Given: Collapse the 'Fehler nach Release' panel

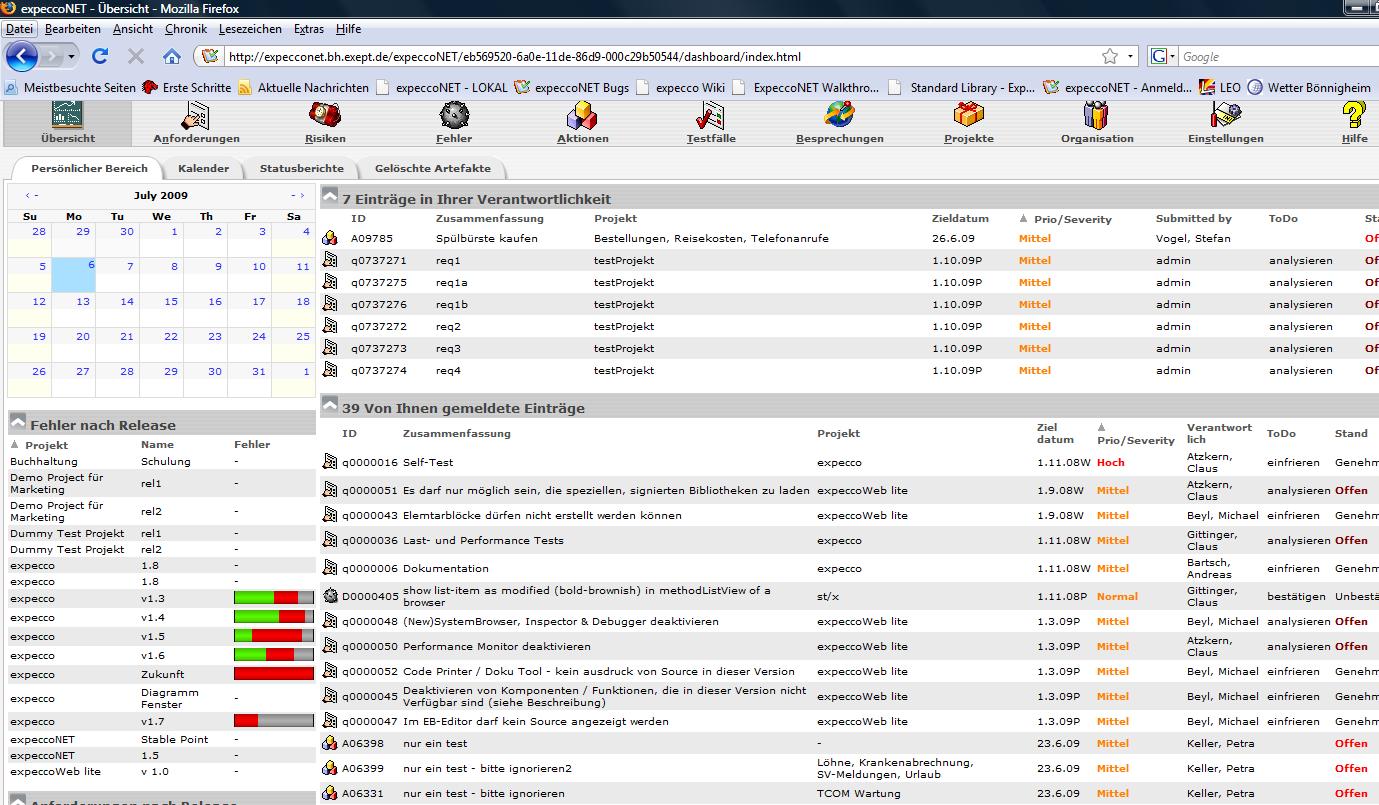Looking at the screenshot, I should pos(18,424).
